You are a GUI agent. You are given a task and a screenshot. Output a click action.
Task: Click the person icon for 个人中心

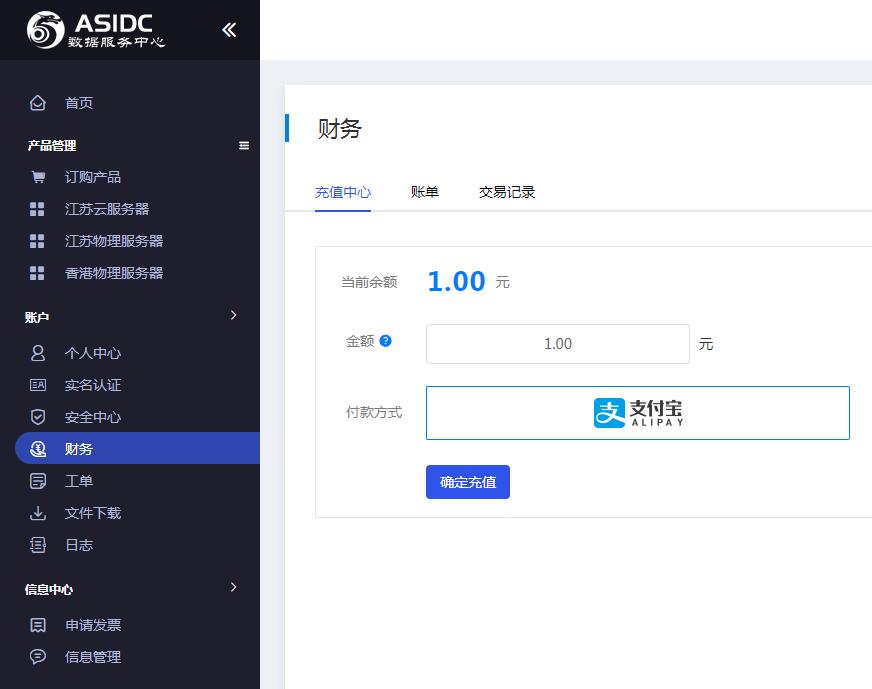38,353
